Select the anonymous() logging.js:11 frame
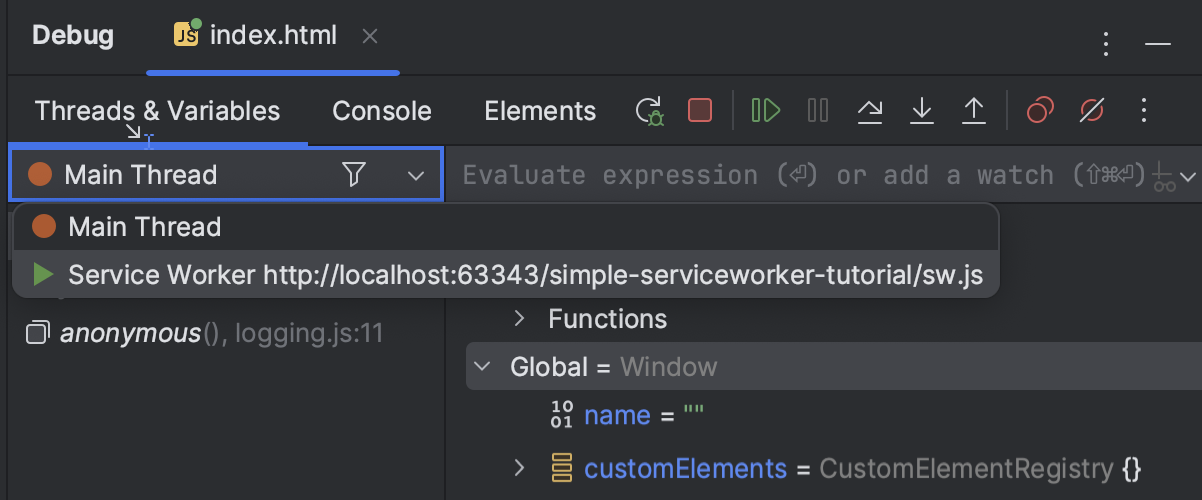The image size is (1202, 500). [x=220, y=333]
